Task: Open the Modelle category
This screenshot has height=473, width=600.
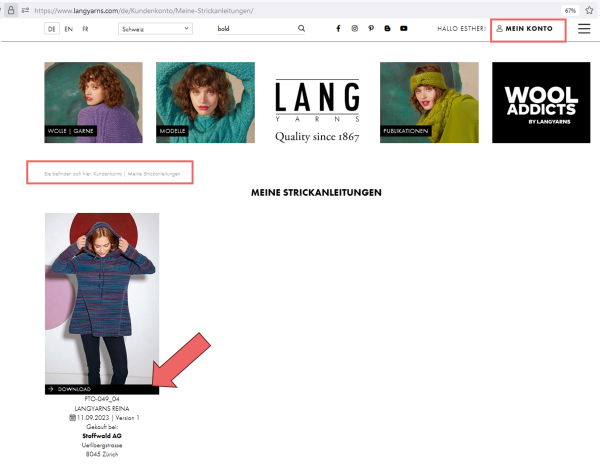Action: click(x=198, y=103)
